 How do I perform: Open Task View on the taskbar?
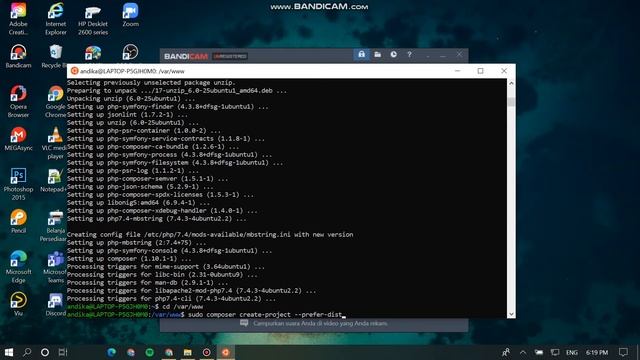[62, 352]
